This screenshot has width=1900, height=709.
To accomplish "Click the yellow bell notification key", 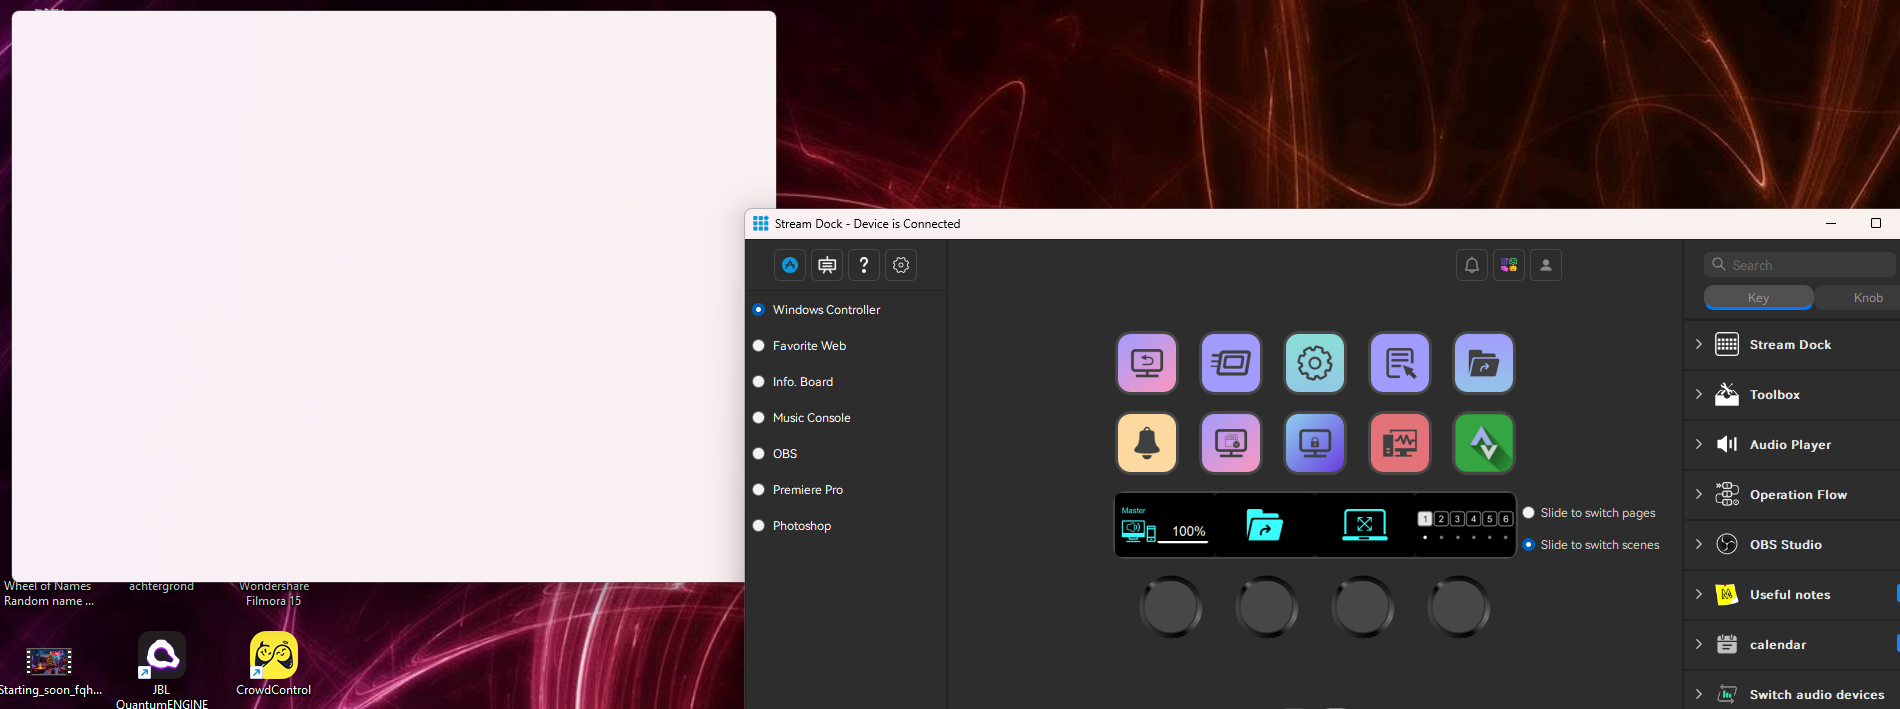I will coord(1147,443).
